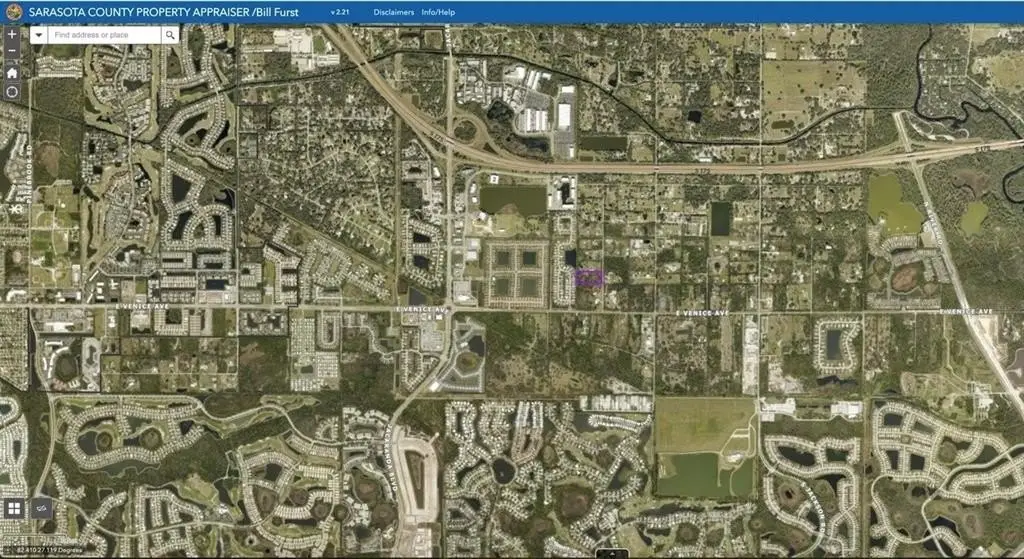Expand the search source dropdown arrow

click(38, 34)
